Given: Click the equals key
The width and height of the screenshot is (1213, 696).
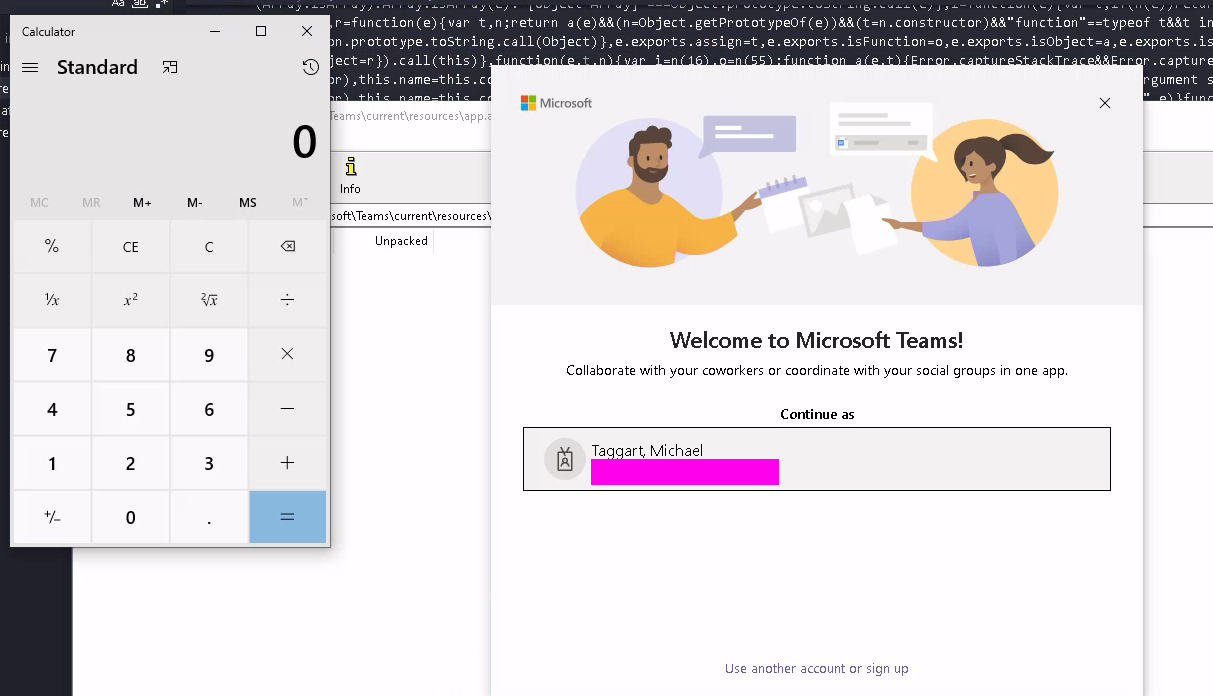Looking at the screenshot, I should [x=288, y=517].
